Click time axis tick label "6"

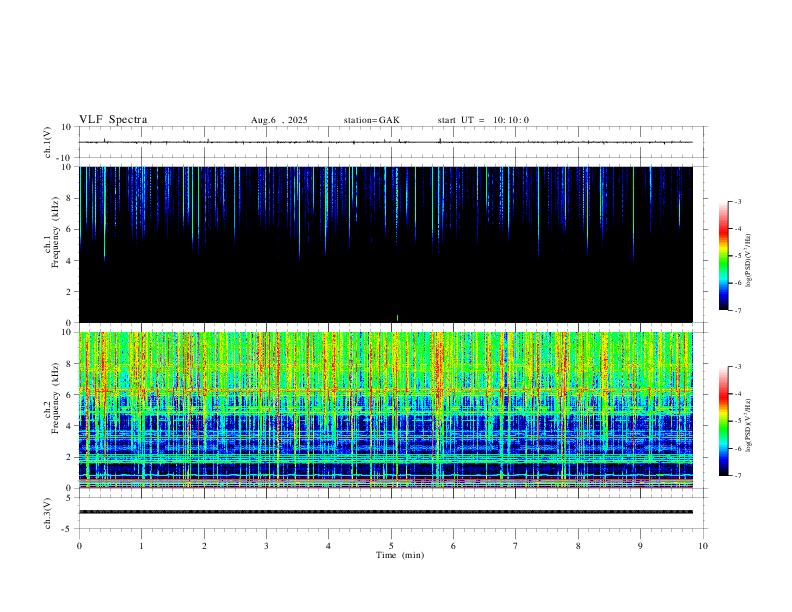[454, 546]
